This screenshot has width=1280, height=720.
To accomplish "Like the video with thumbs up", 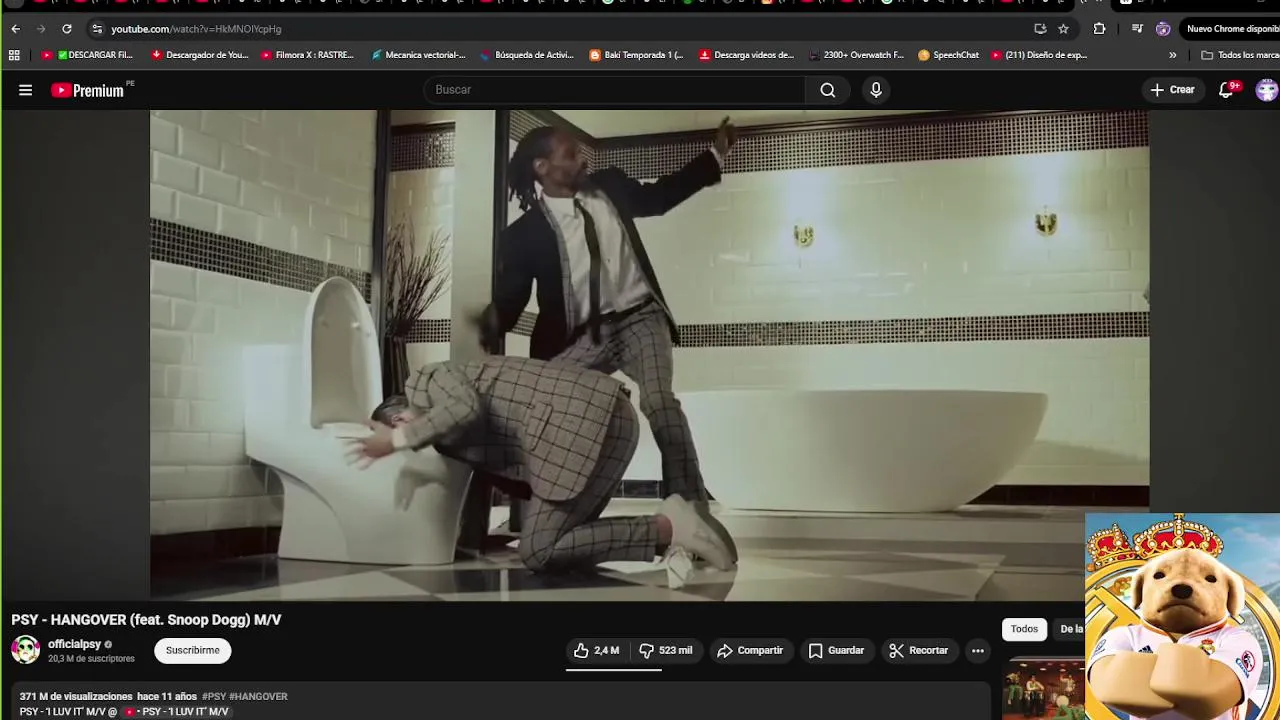I will 597,650.
